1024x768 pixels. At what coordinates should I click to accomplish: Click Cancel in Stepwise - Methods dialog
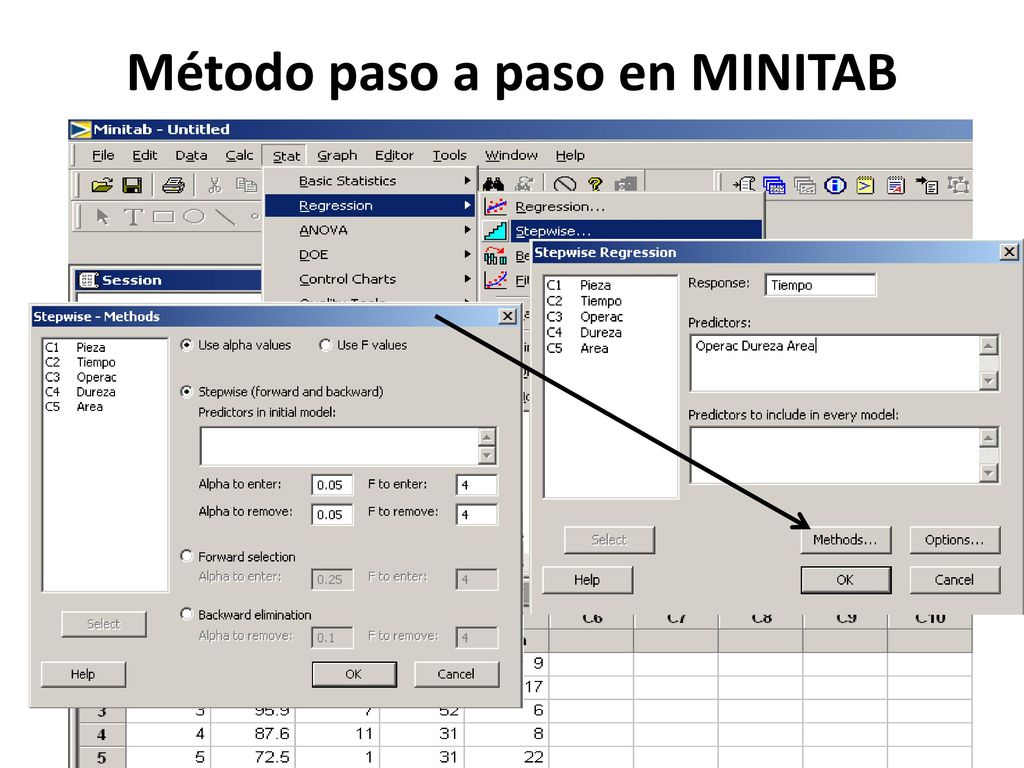tap(456, 674)
